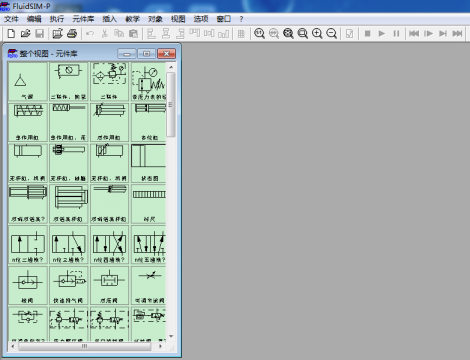The width and height of the screenshot is (470, 360).
Task: Open the 元件库 menu
Action: coord(83,19)
